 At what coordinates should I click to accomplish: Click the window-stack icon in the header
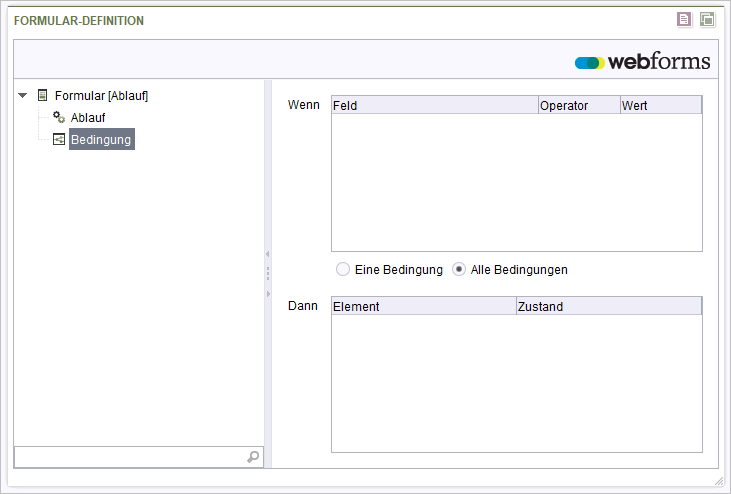click(x=707, y=20)
